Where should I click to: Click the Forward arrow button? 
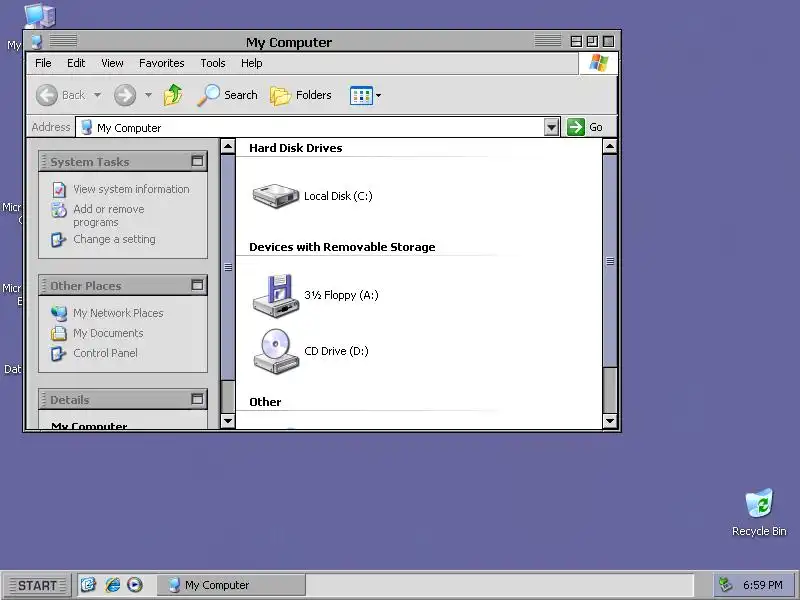pos(125,95)
